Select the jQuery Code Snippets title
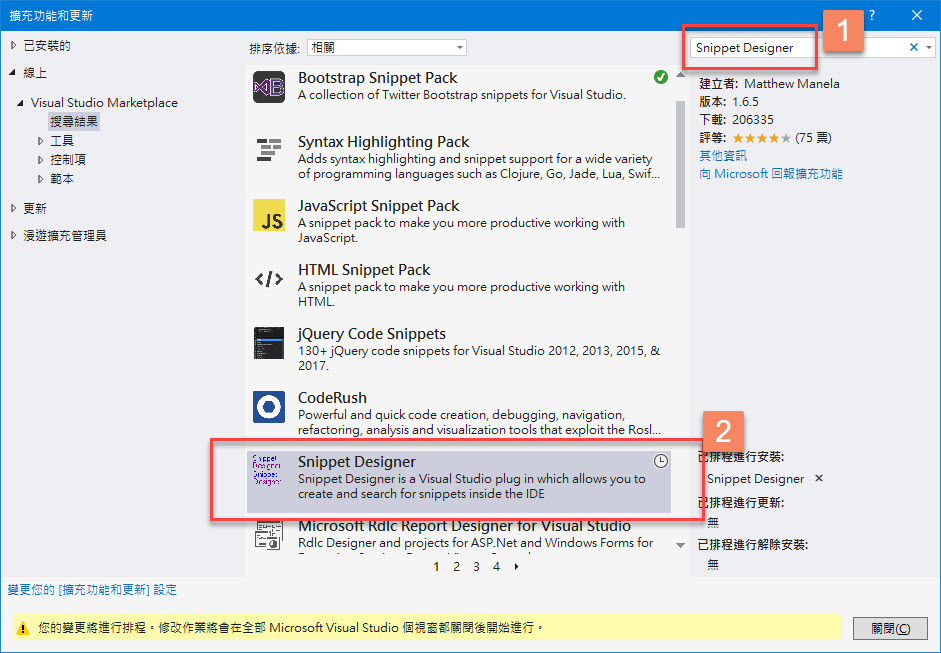941x653 pixels. point(372,334)
